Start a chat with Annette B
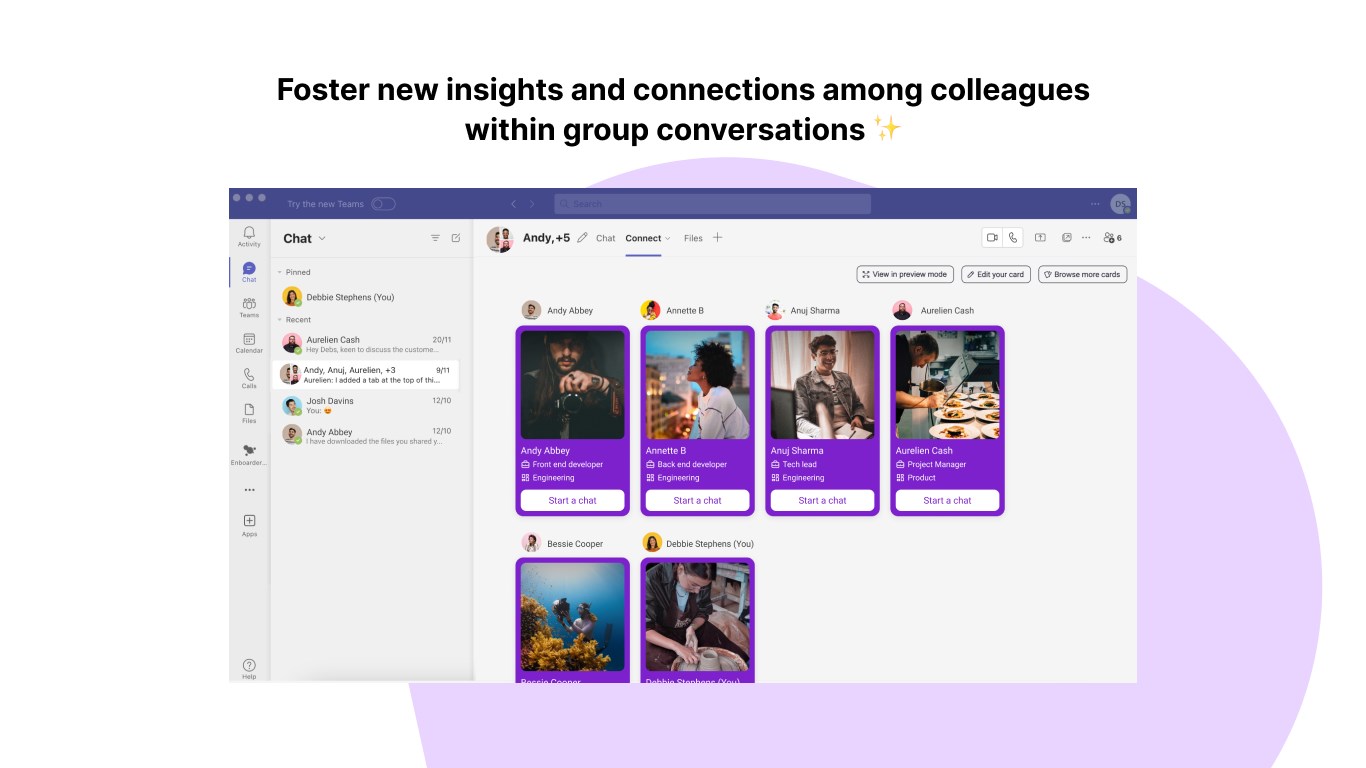This screenshot has height=768, width=1366. pos(697,500)
